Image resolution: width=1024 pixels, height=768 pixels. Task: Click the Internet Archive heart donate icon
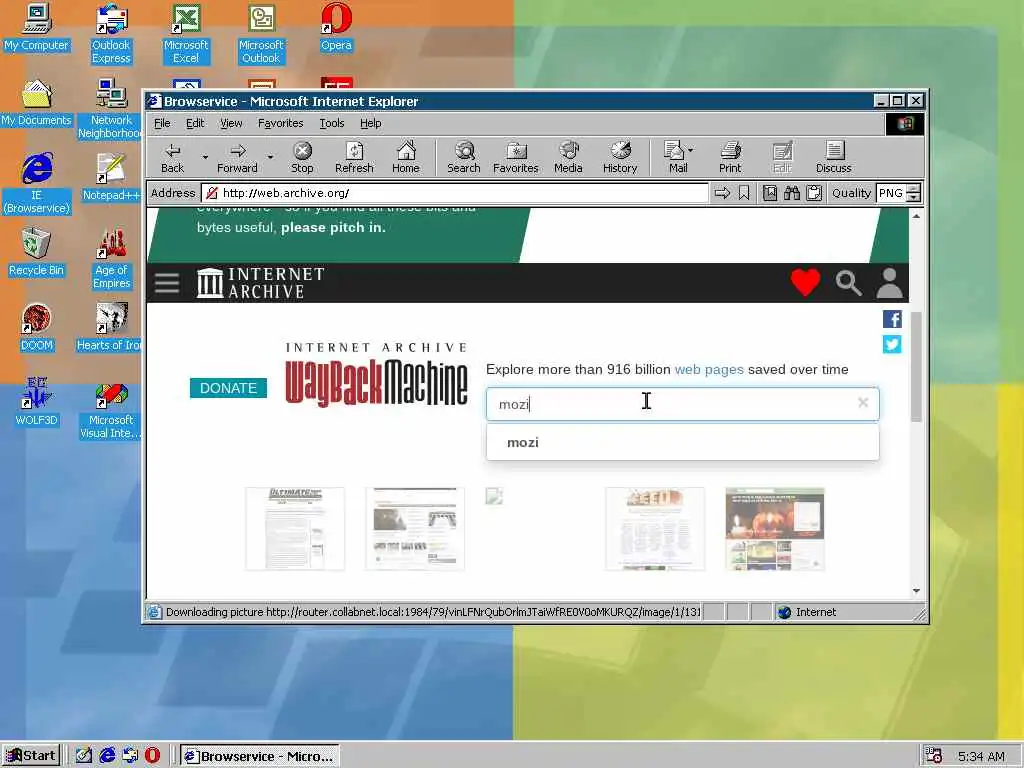coord(805,283)
